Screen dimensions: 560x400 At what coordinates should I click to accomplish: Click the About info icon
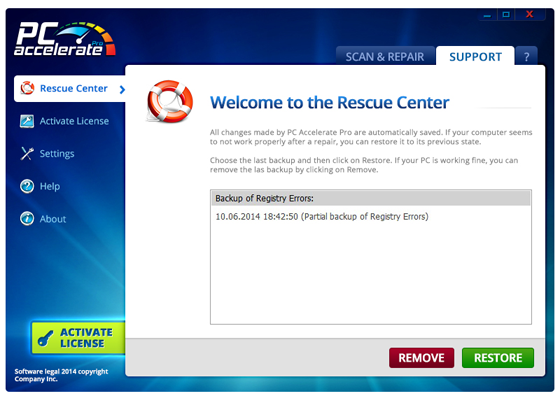(27, 219)
